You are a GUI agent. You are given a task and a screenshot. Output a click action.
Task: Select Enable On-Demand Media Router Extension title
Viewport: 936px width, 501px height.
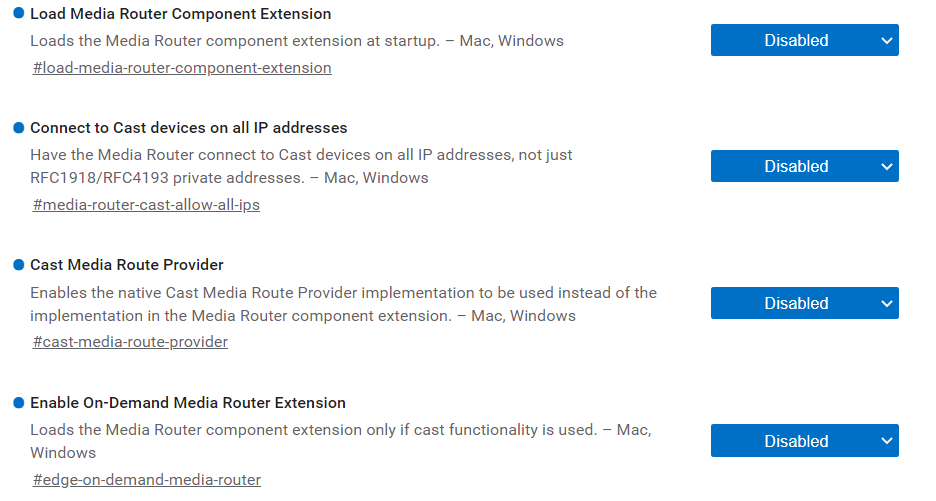[188, 403]
